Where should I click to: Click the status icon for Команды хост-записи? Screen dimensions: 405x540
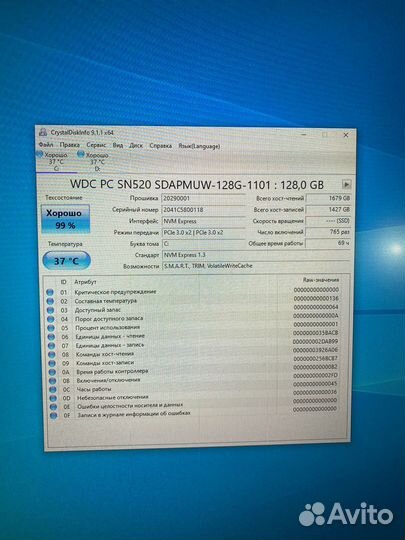pyautogui.click(x=52, y=363)
